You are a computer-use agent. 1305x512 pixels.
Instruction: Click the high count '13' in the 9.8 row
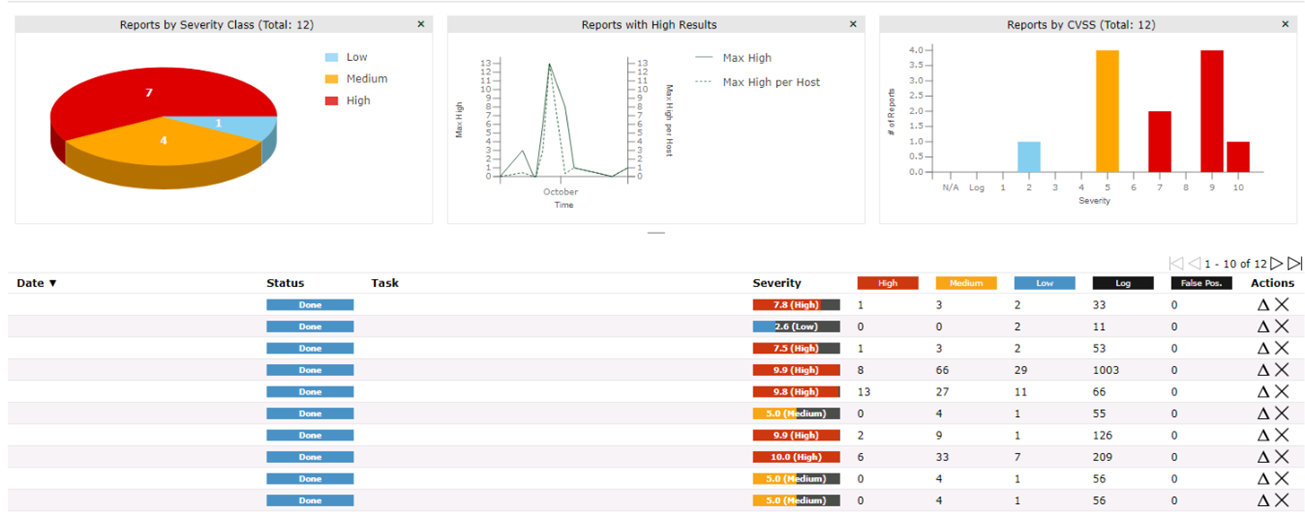(864, 392)
